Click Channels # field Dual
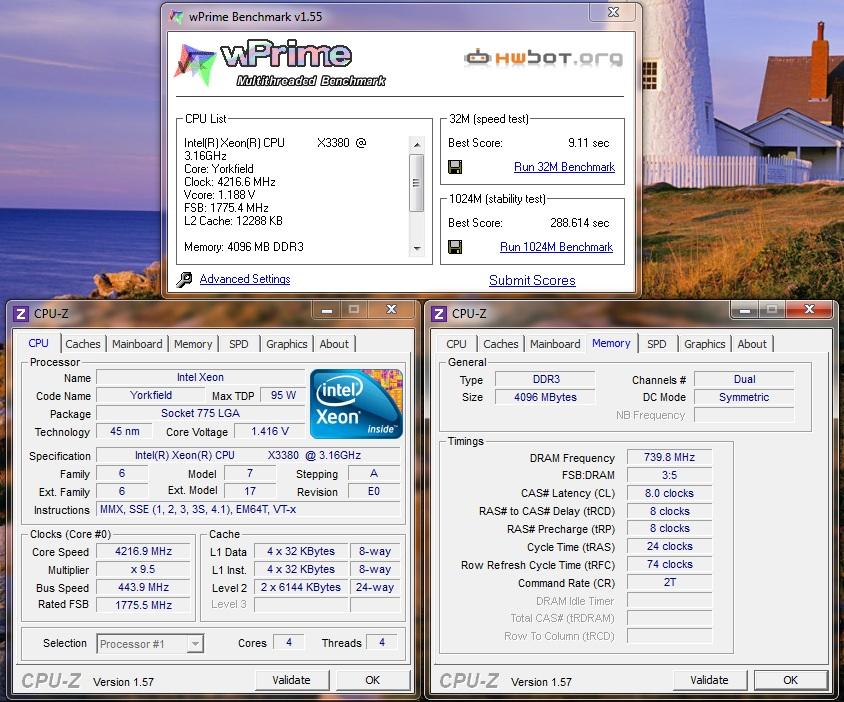The image size is (844, 702). click(744, 380)
